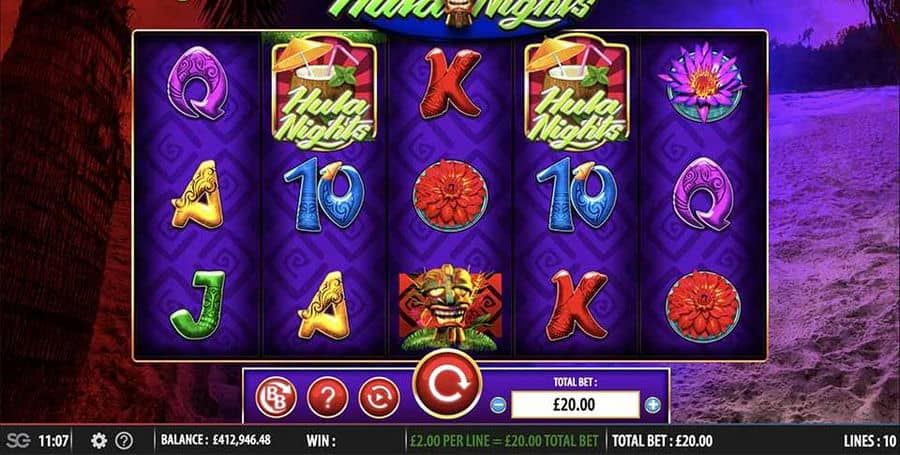The width and height of the screenshot is (900, 455).
Task: Click the £2.00 per line bet text
Action: pos(504,441)
